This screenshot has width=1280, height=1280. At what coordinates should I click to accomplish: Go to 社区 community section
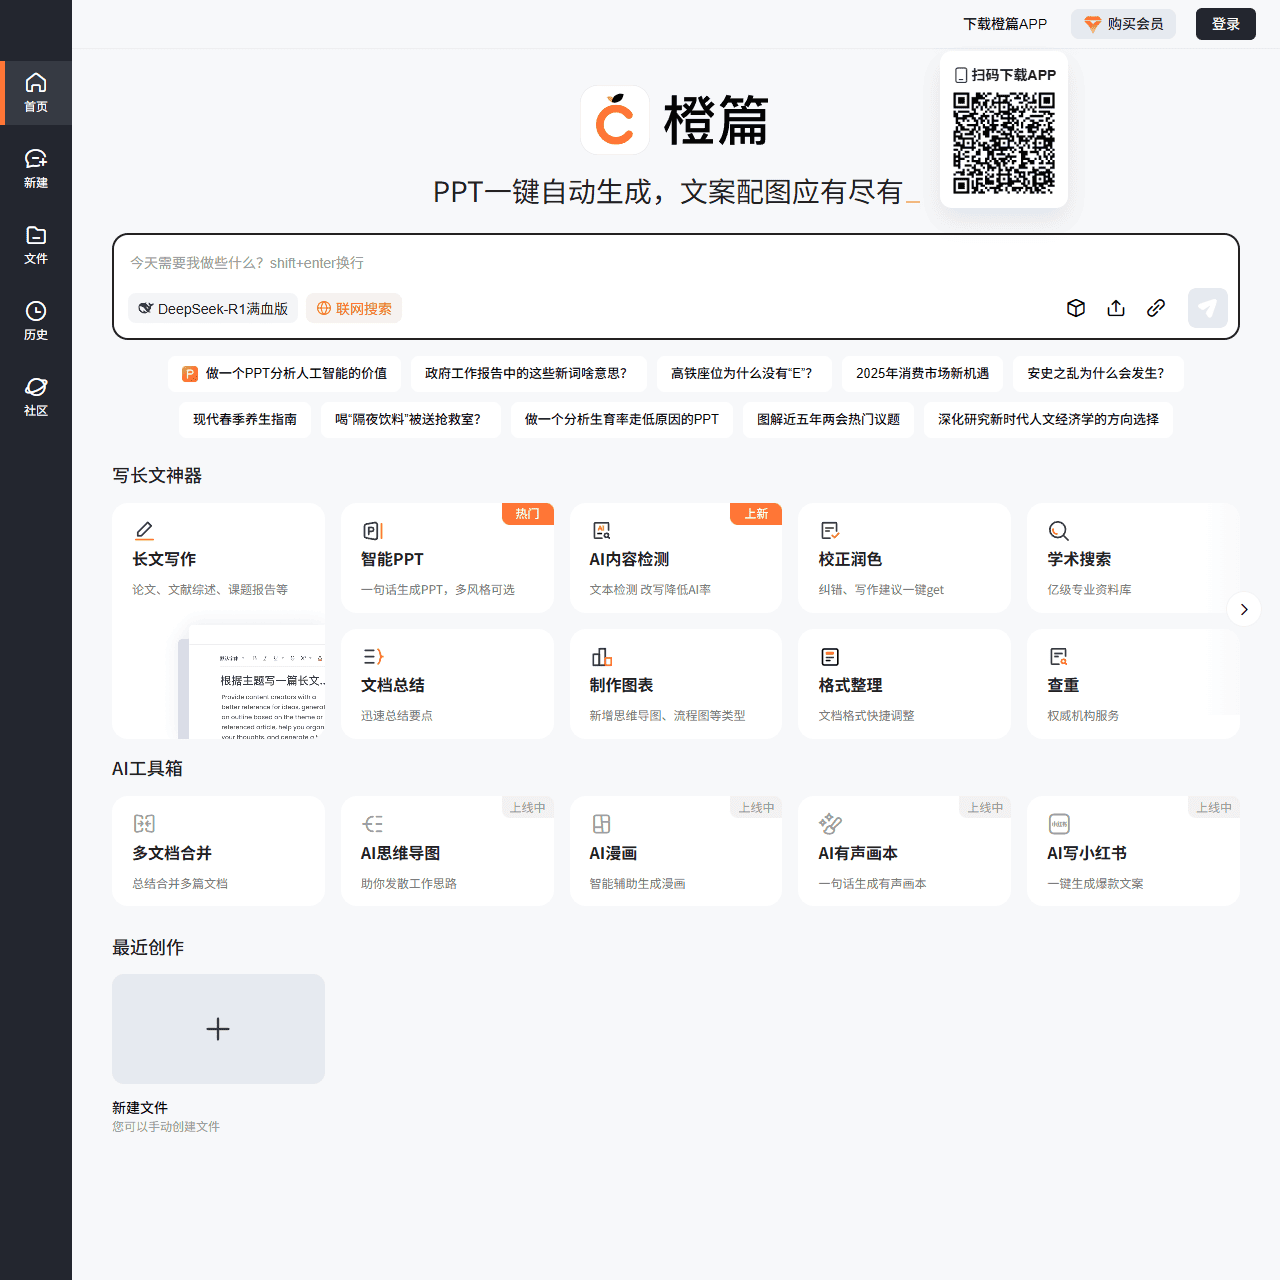[36, 396]
